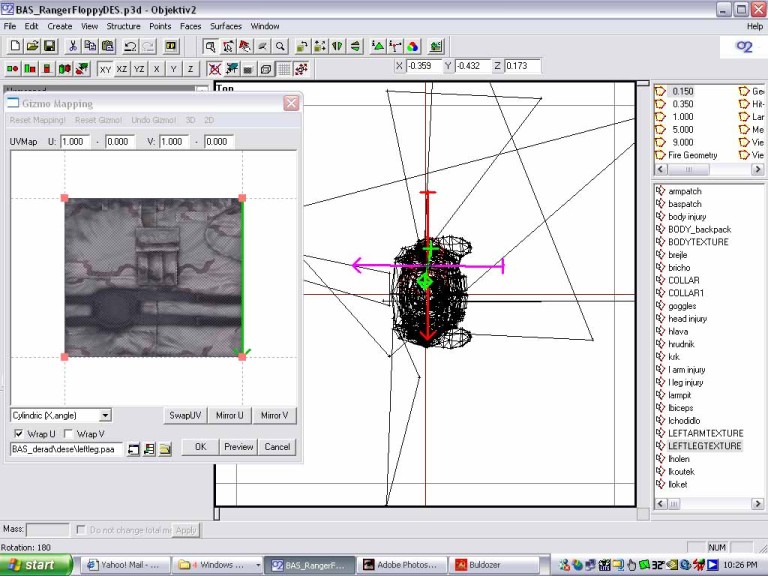Click the Undo arrow icon

[130, 46]
